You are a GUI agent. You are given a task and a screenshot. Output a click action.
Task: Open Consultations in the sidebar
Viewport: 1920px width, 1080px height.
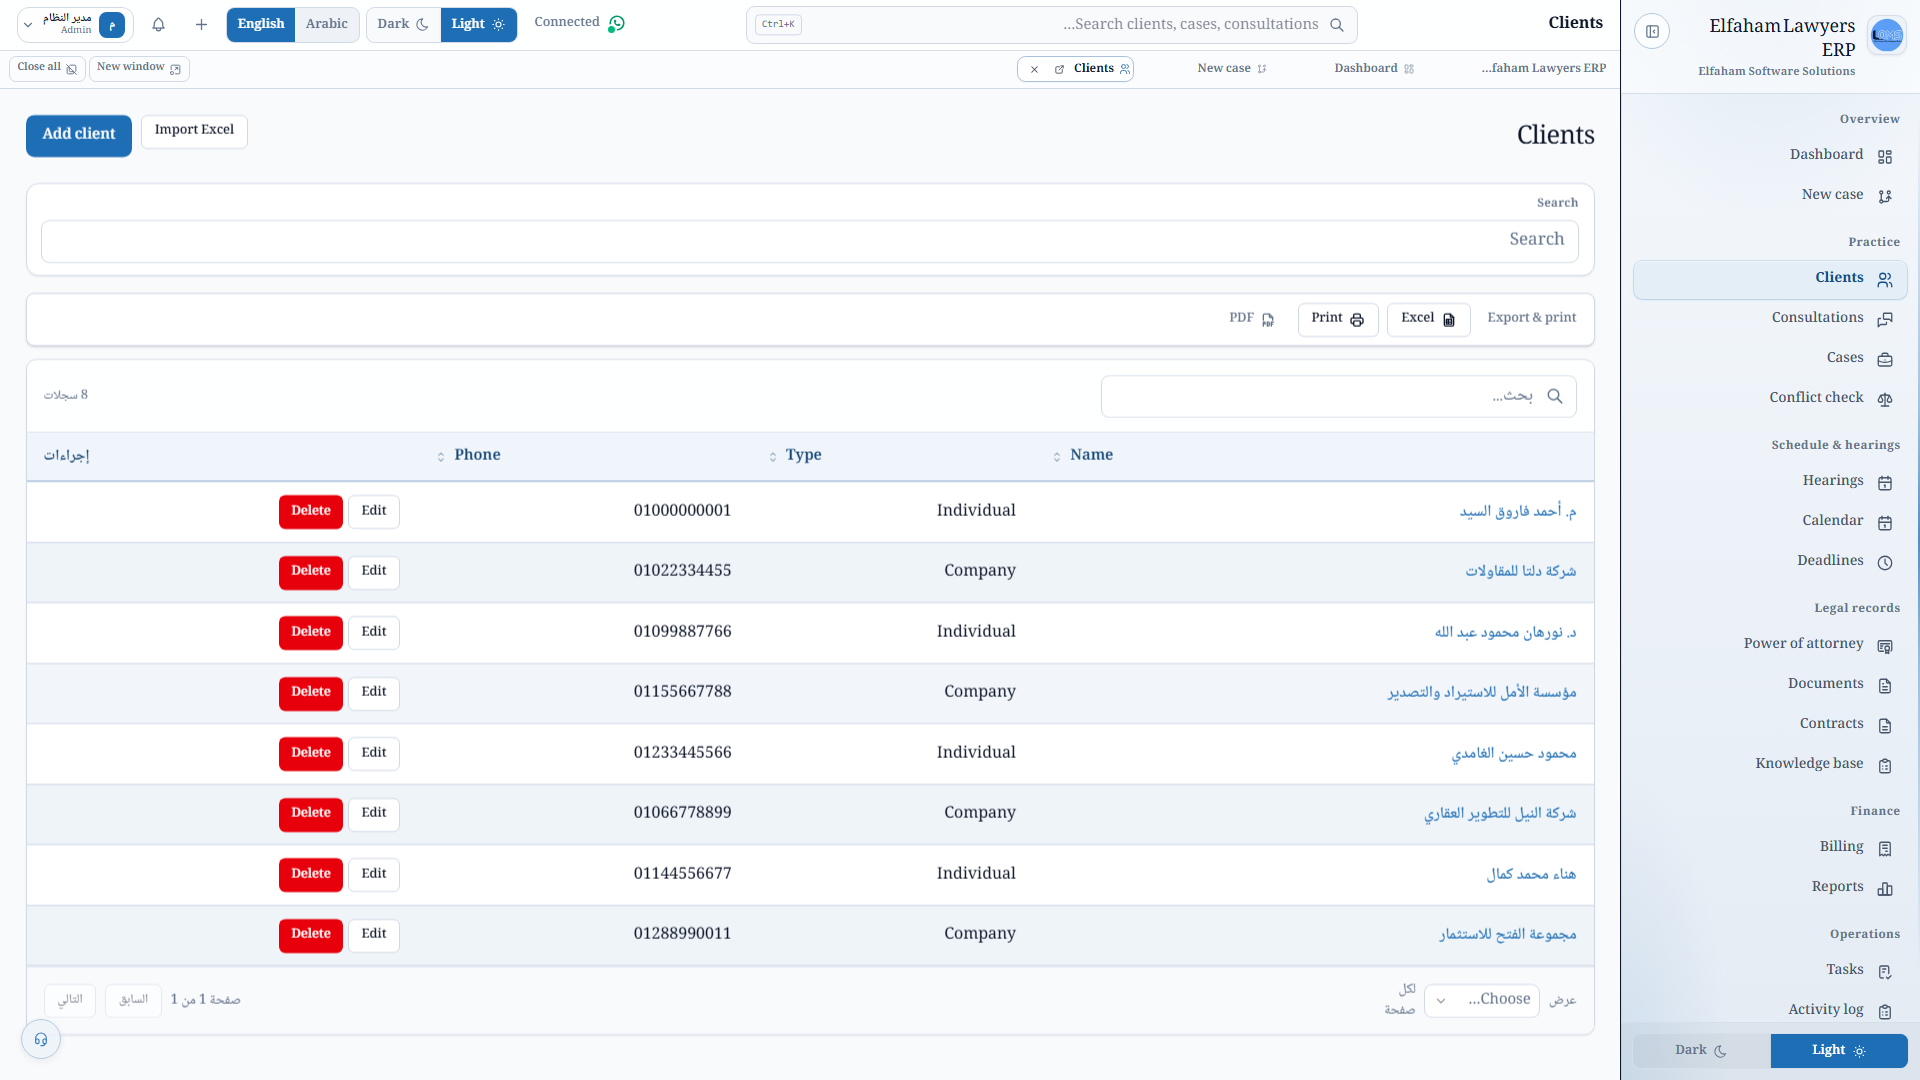(1770, 318)
